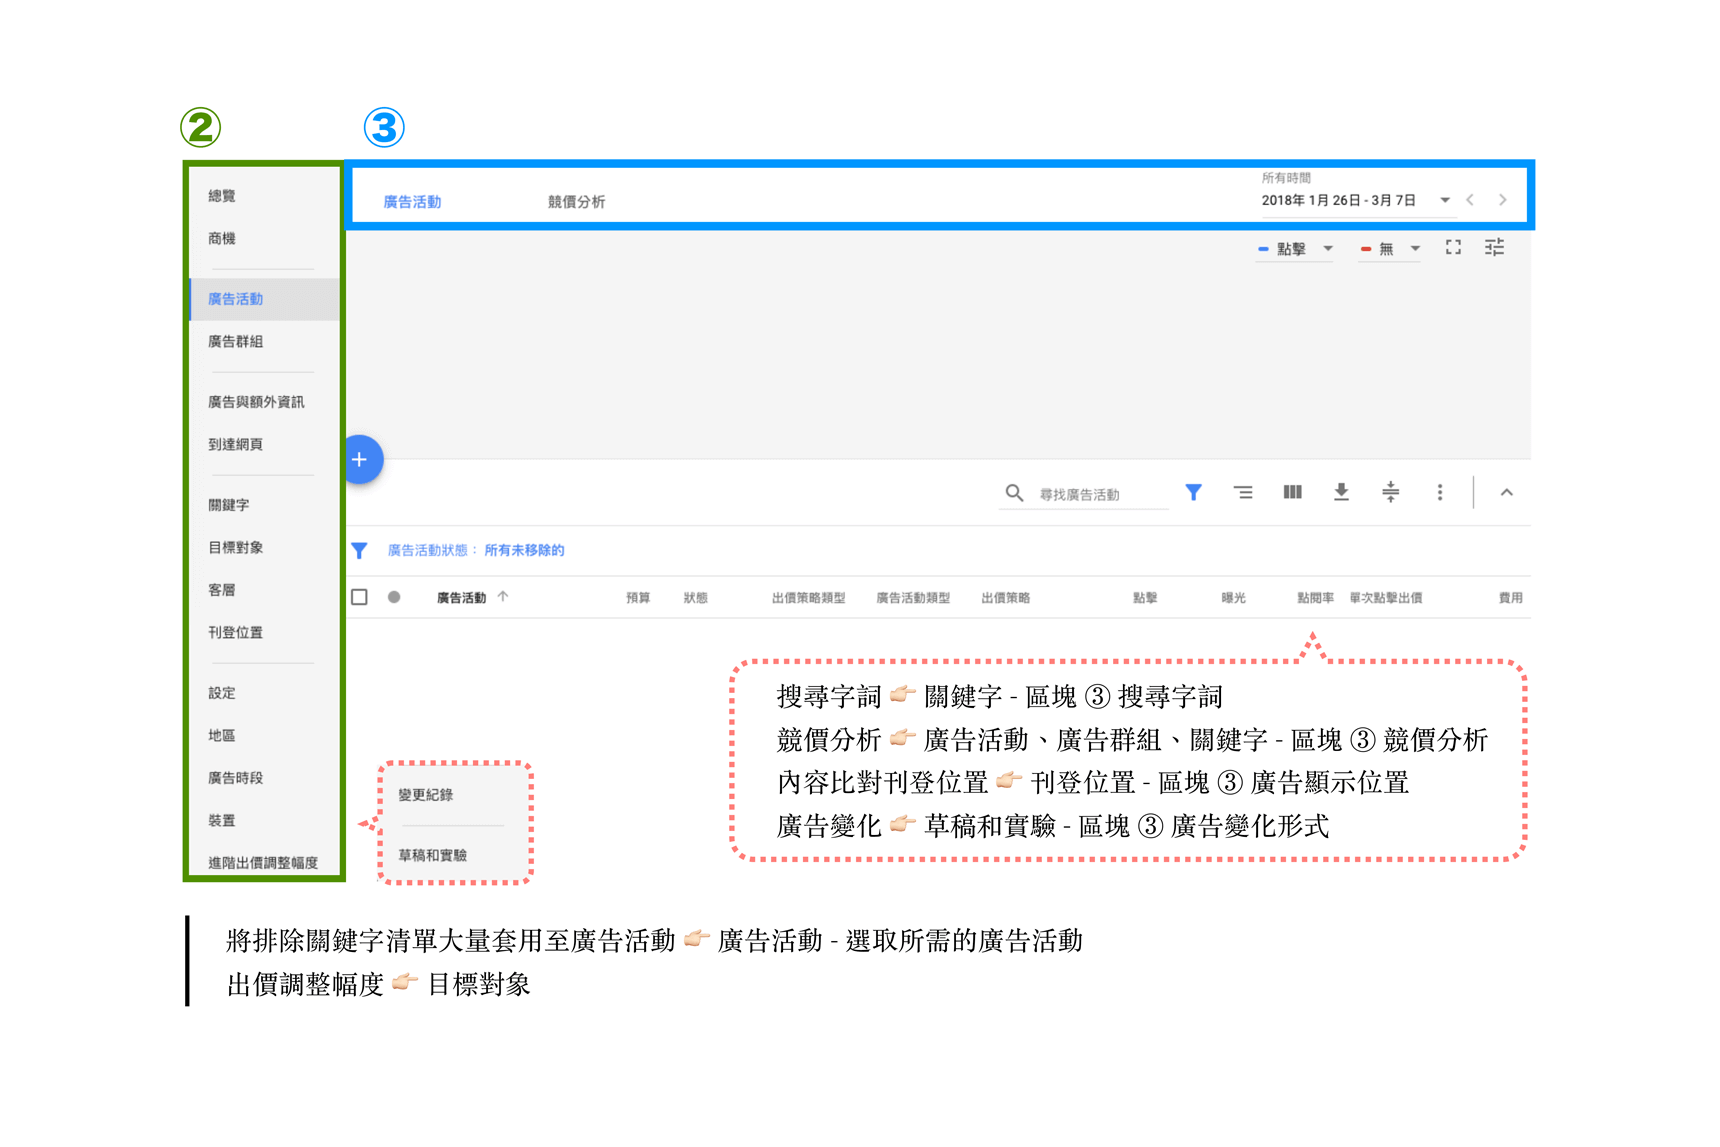Expand the date range dropdown arrow
The width and height of the screenshot is (1720, 1147).
pos(1444,200)
